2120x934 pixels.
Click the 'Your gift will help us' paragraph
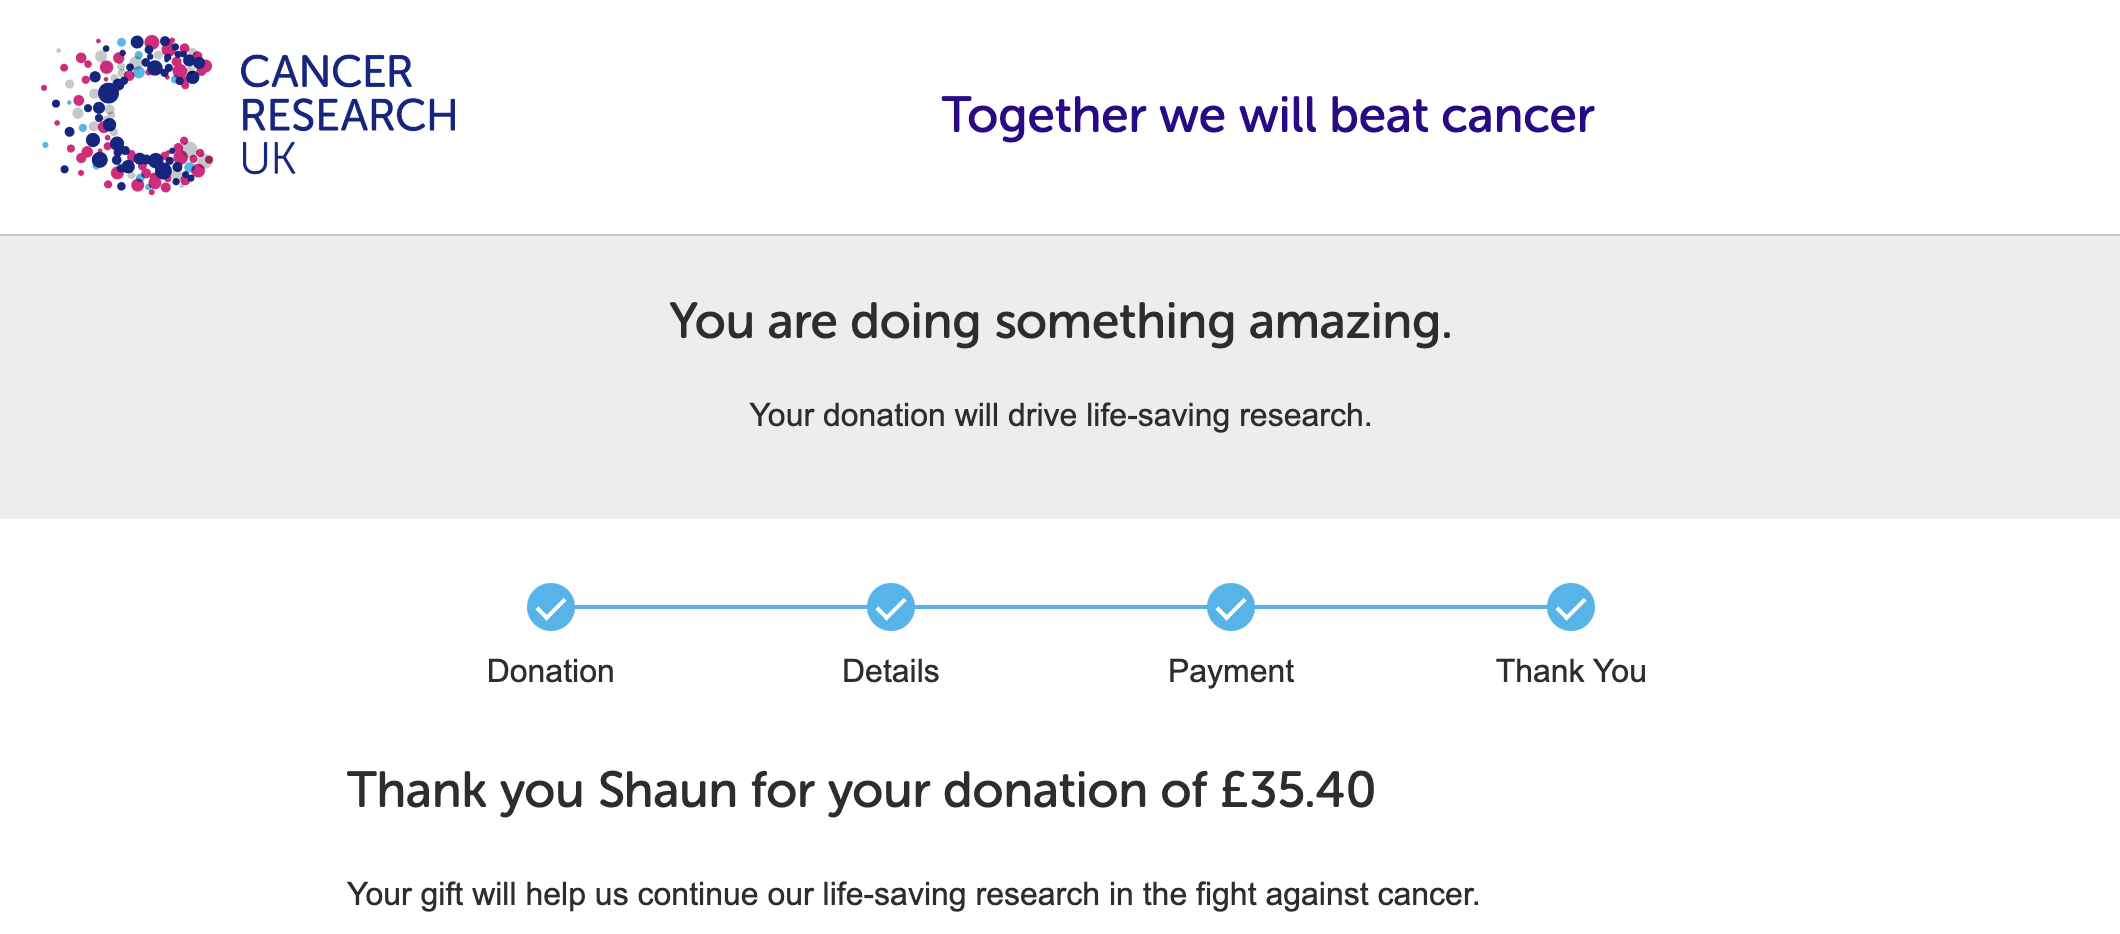pyautogui.click(x=913, y=894)
